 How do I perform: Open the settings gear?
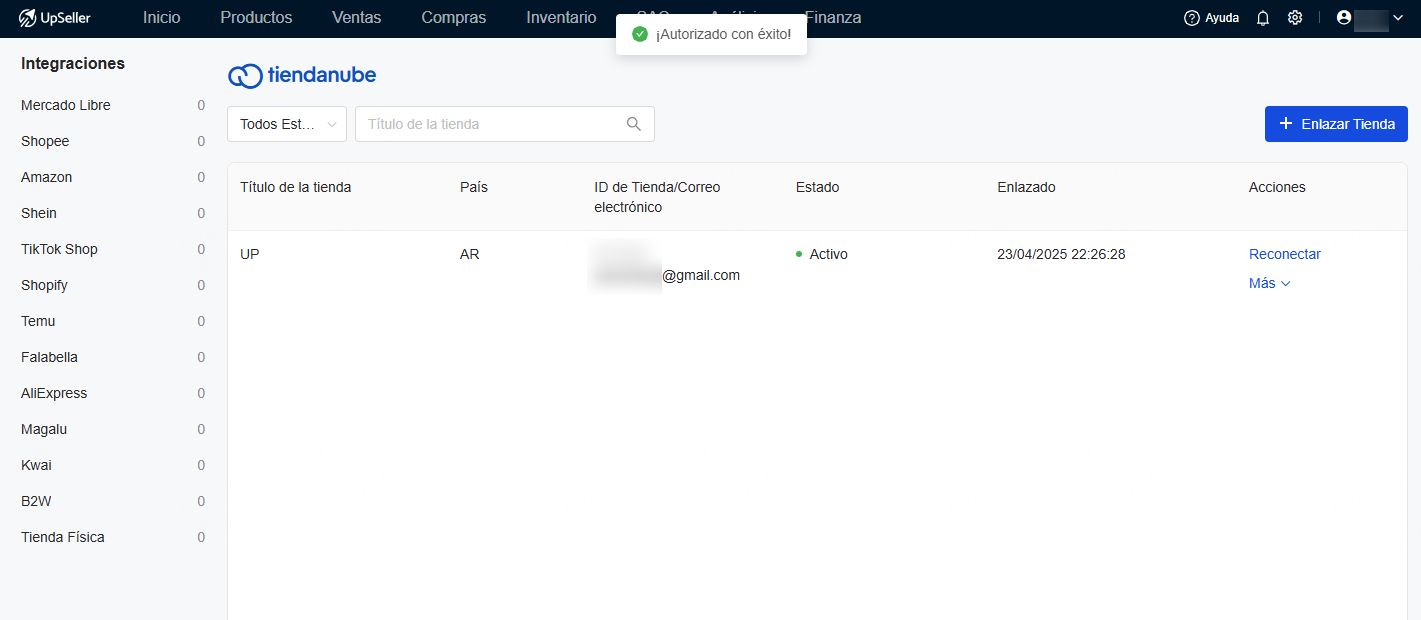click(x=1295, y=18)
